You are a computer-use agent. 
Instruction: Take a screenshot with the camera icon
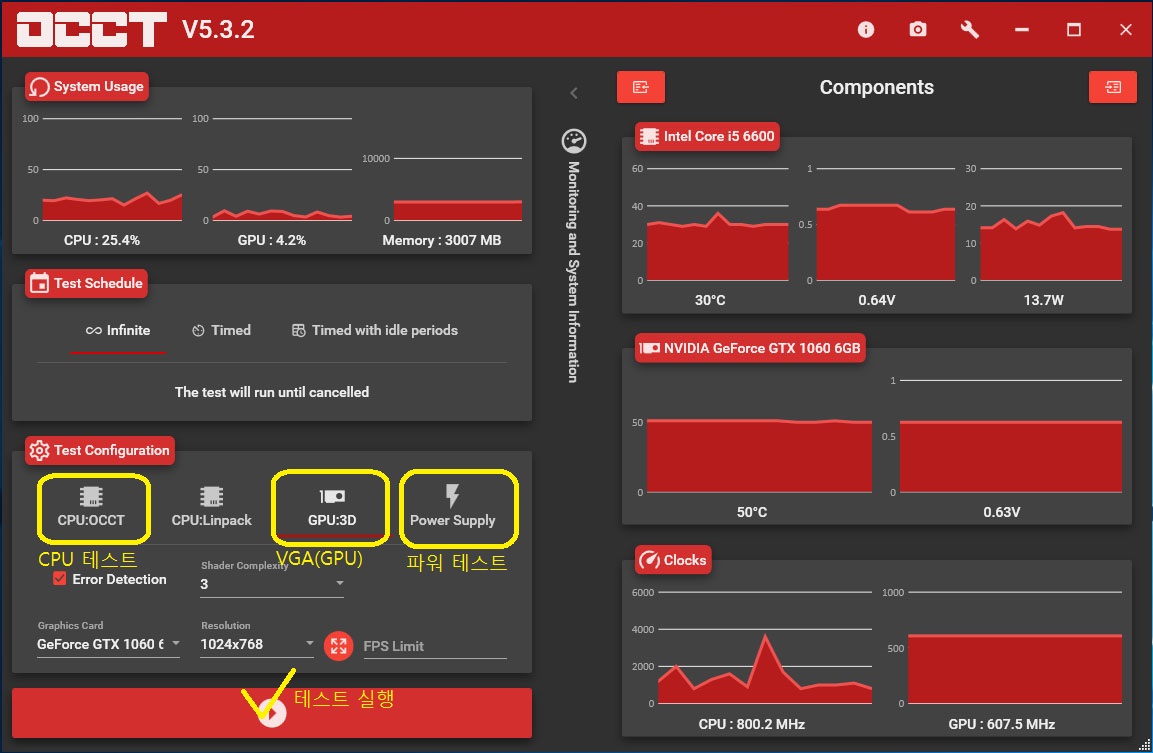point(918,29)
